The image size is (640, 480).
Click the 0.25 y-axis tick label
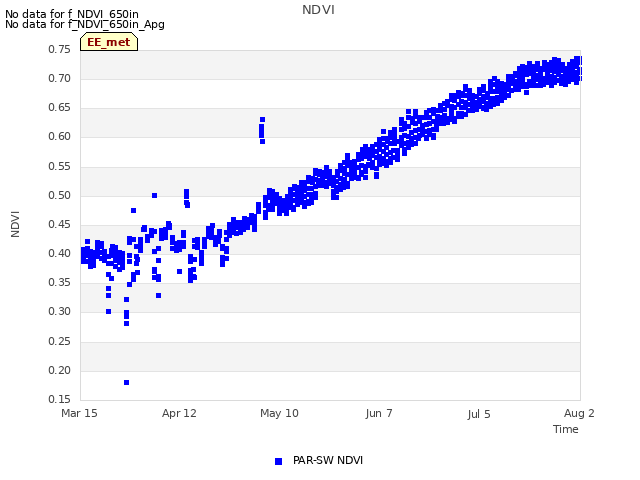pyautogui.click(x=59, y=341)
